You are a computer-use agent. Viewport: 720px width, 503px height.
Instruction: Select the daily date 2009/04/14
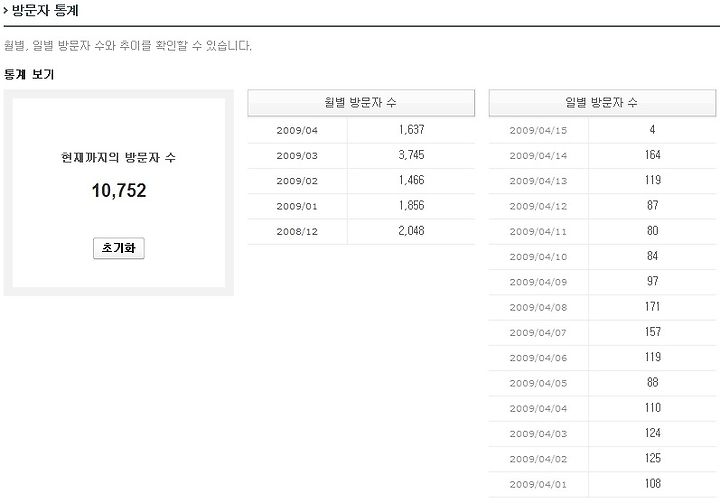(x=538, y=156)
